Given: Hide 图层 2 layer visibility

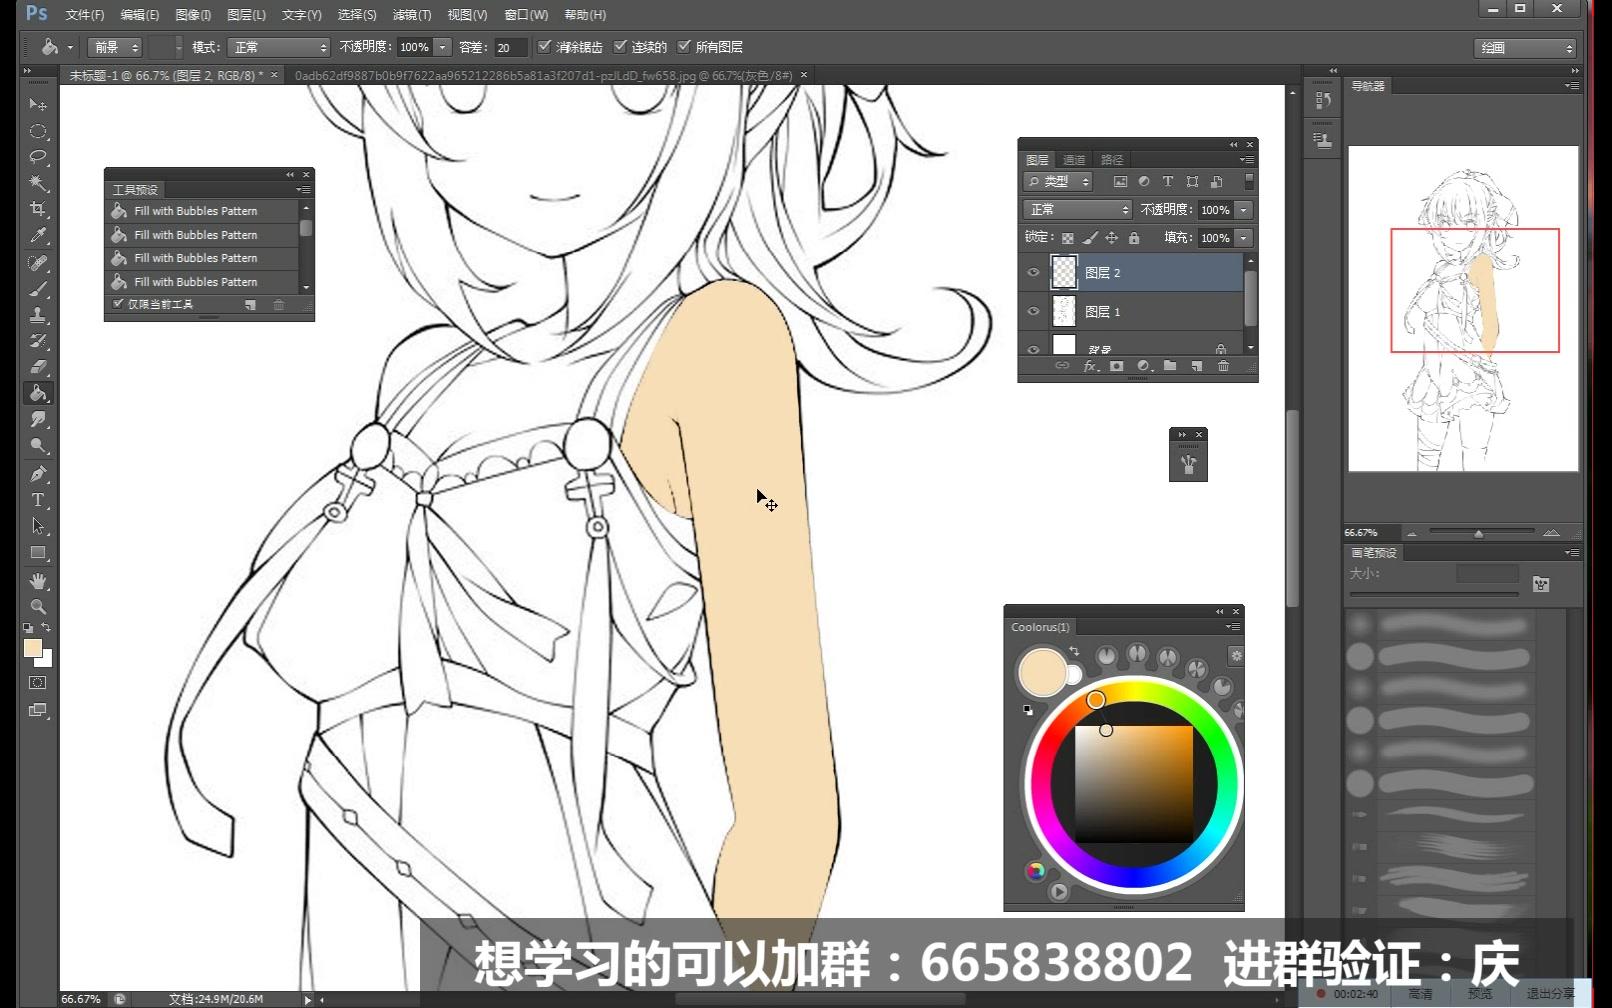Looking at the screenshot, I should [x=1033, y=272].
